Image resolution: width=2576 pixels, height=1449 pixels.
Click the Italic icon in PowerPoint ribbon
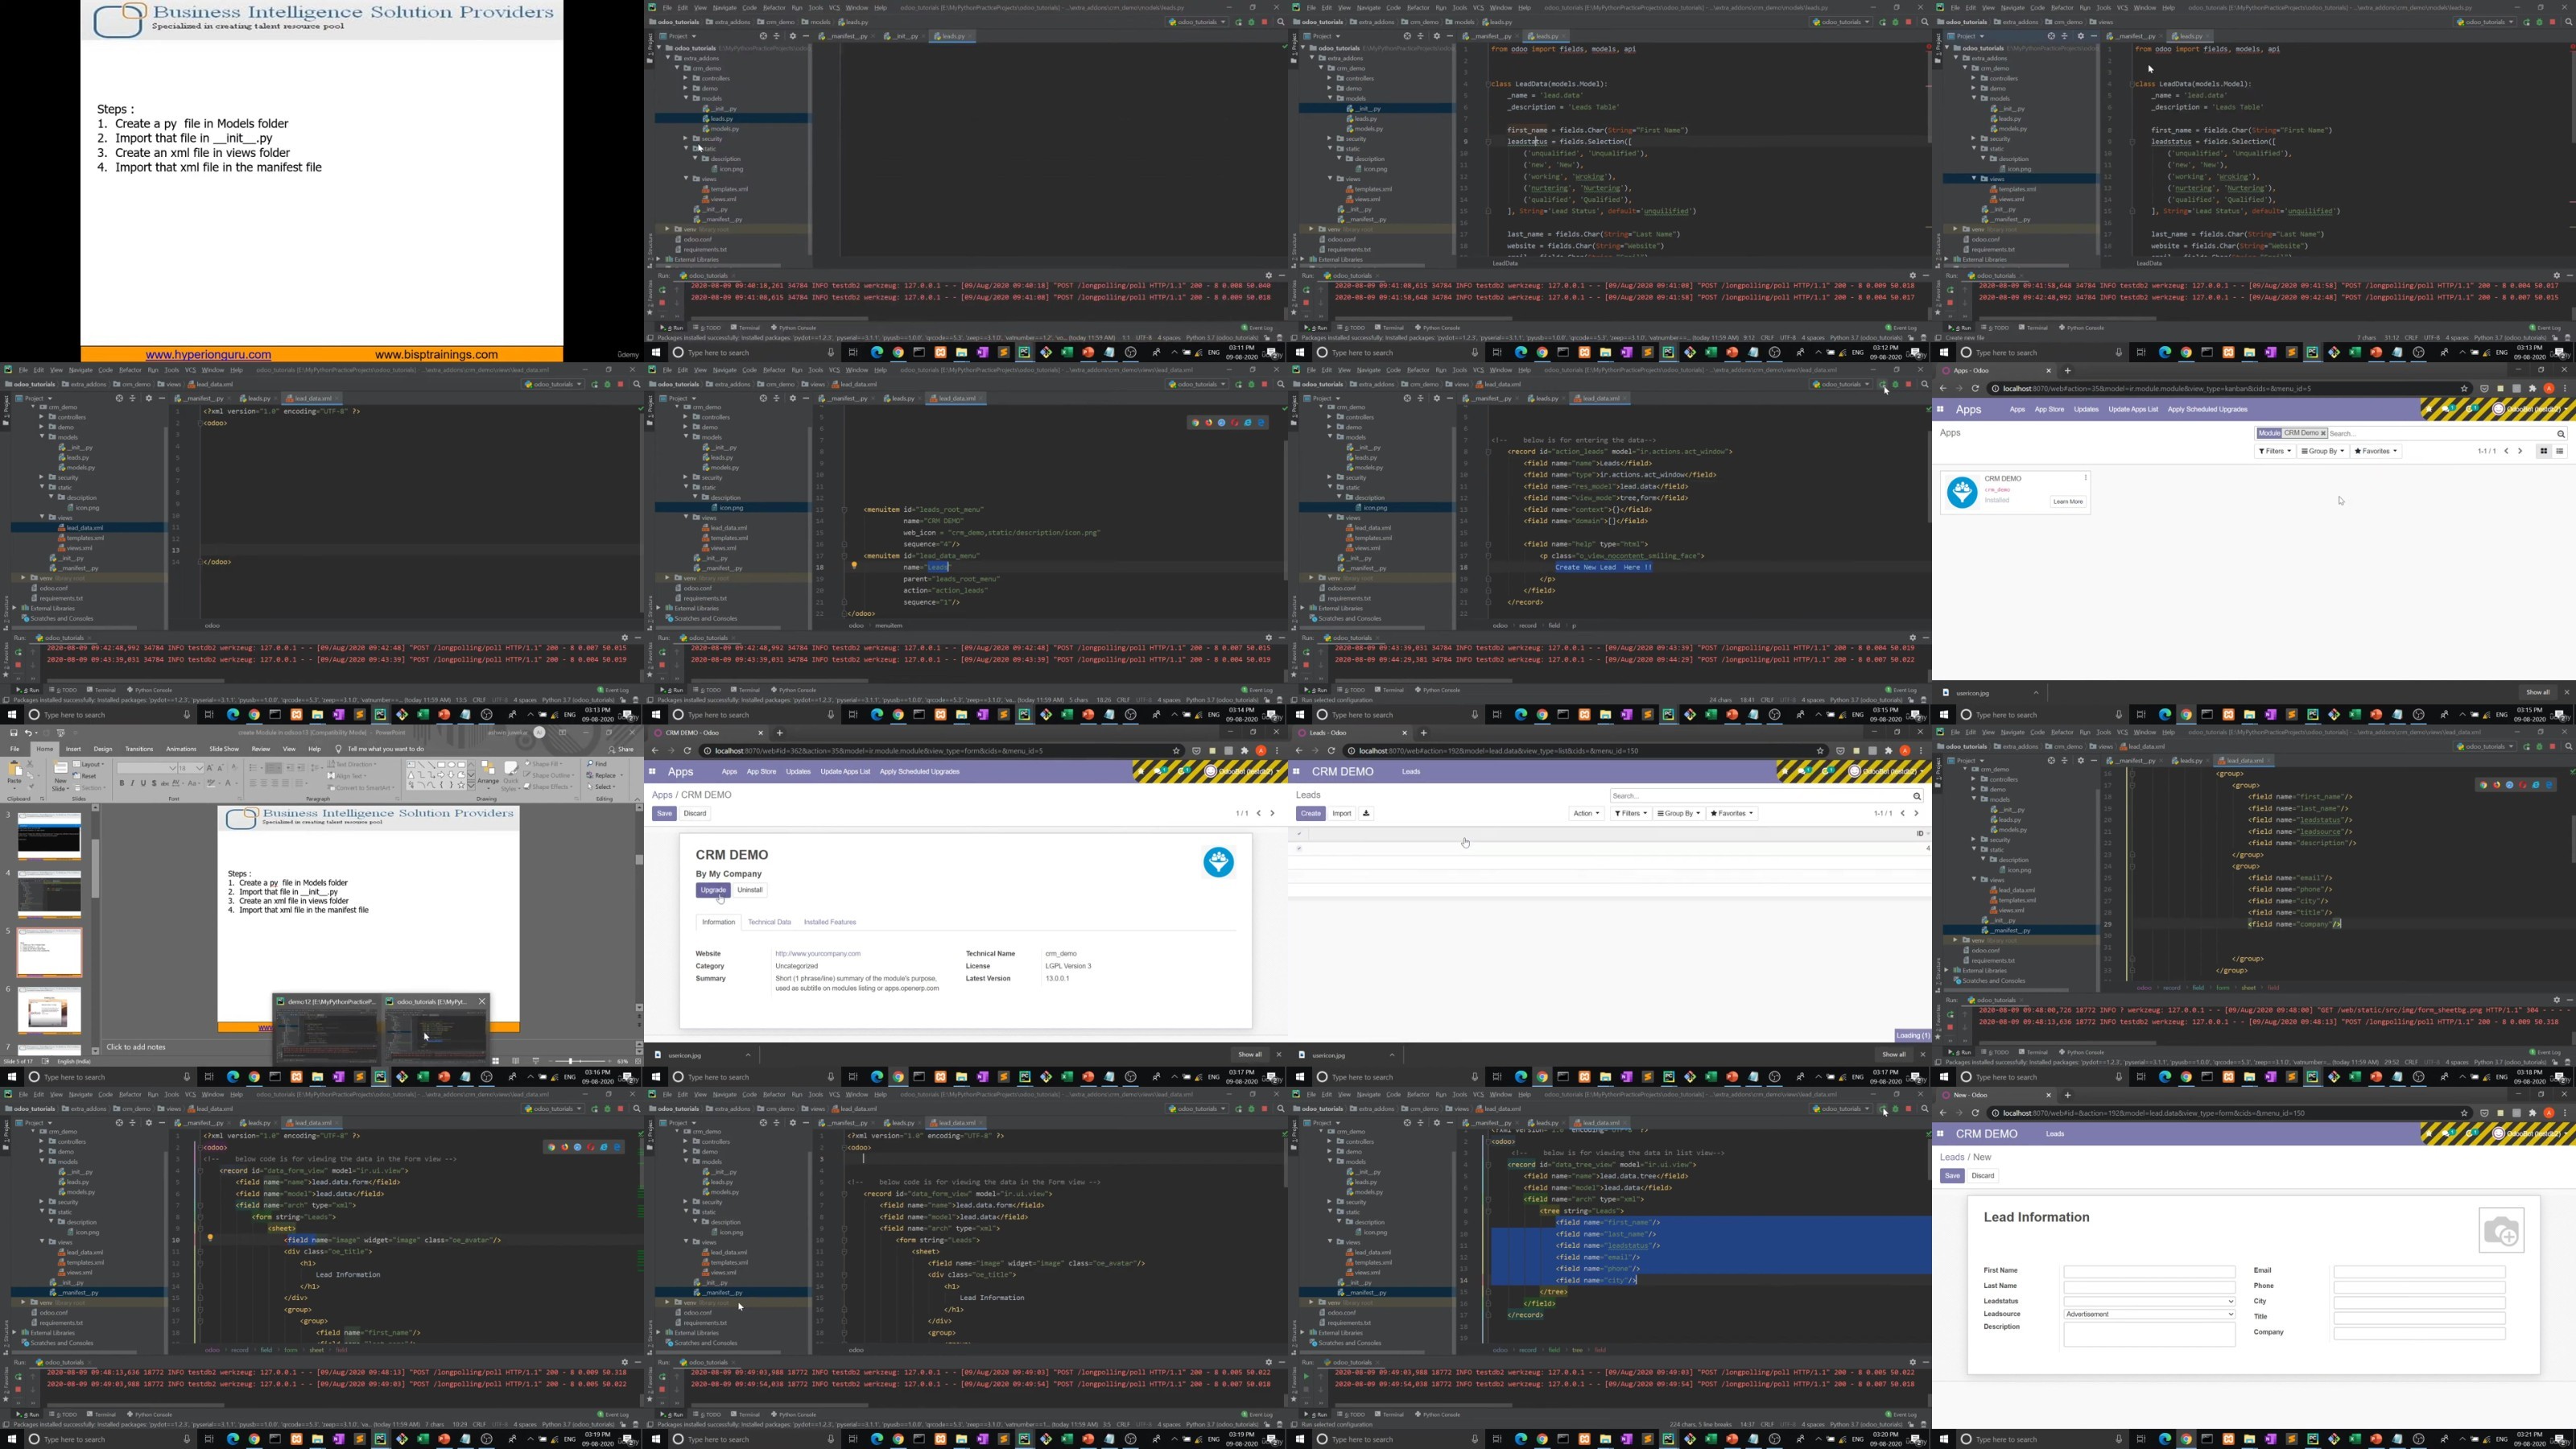point(132,783)
